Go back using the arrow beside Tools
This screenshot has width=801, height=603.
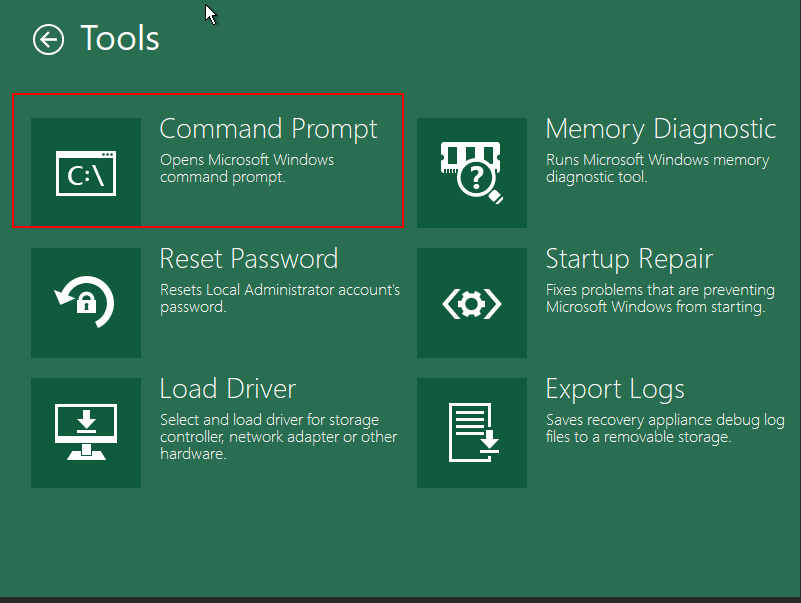click(49, 39)
